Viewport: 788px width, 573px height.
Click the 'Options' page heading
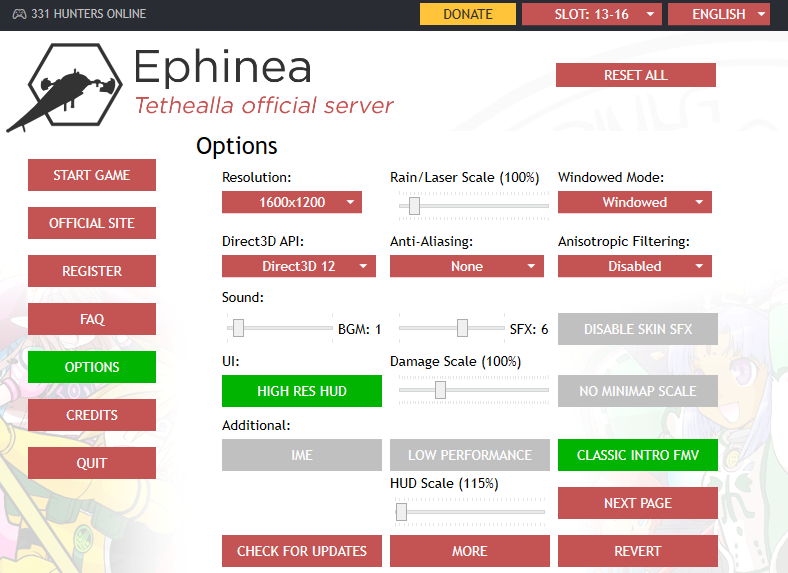point(237,146)
